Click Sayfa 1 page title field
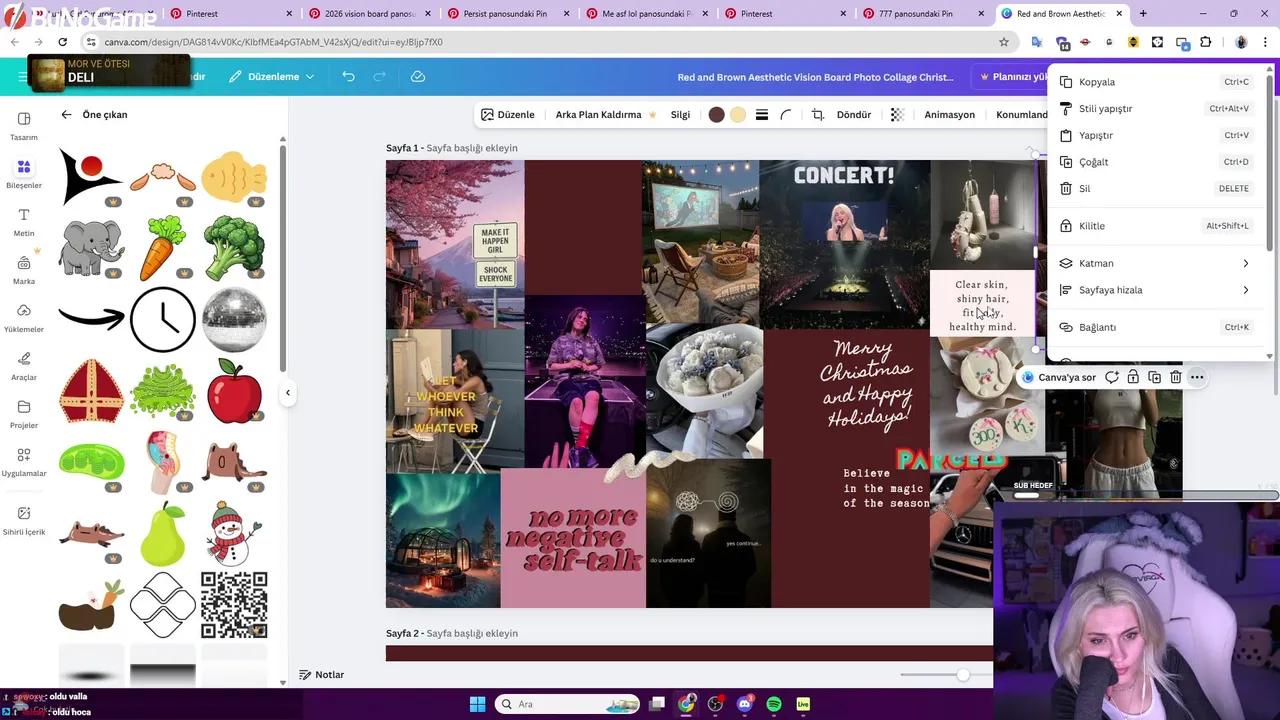The width and height of the screenshot is (1280, 720). point(472,148)
